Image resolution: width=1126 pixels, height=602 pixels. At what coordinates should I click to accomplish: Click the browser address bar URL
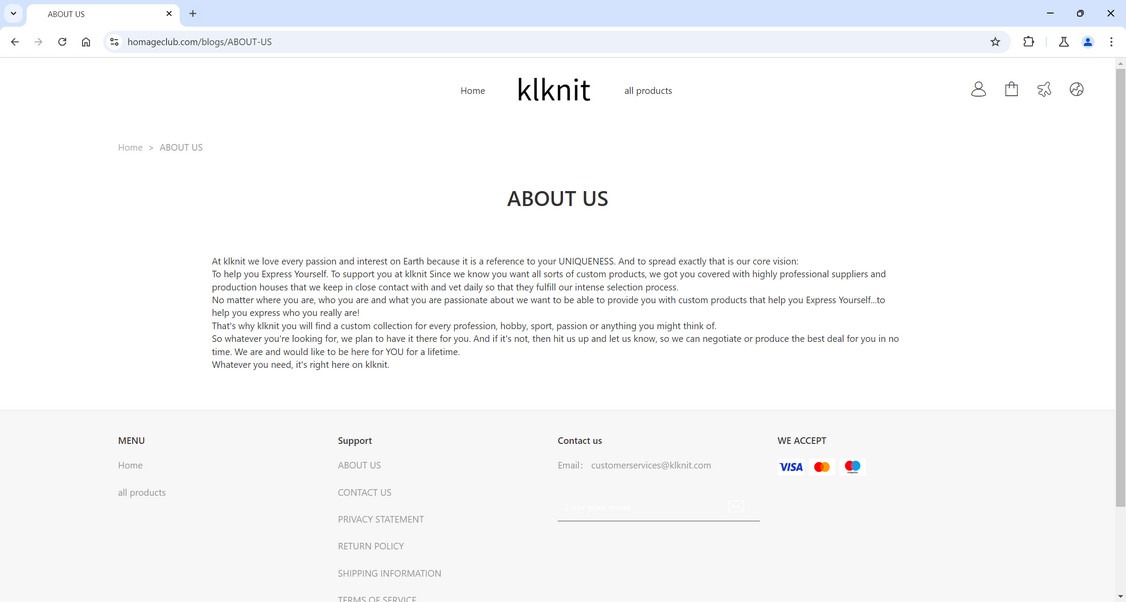200,42
